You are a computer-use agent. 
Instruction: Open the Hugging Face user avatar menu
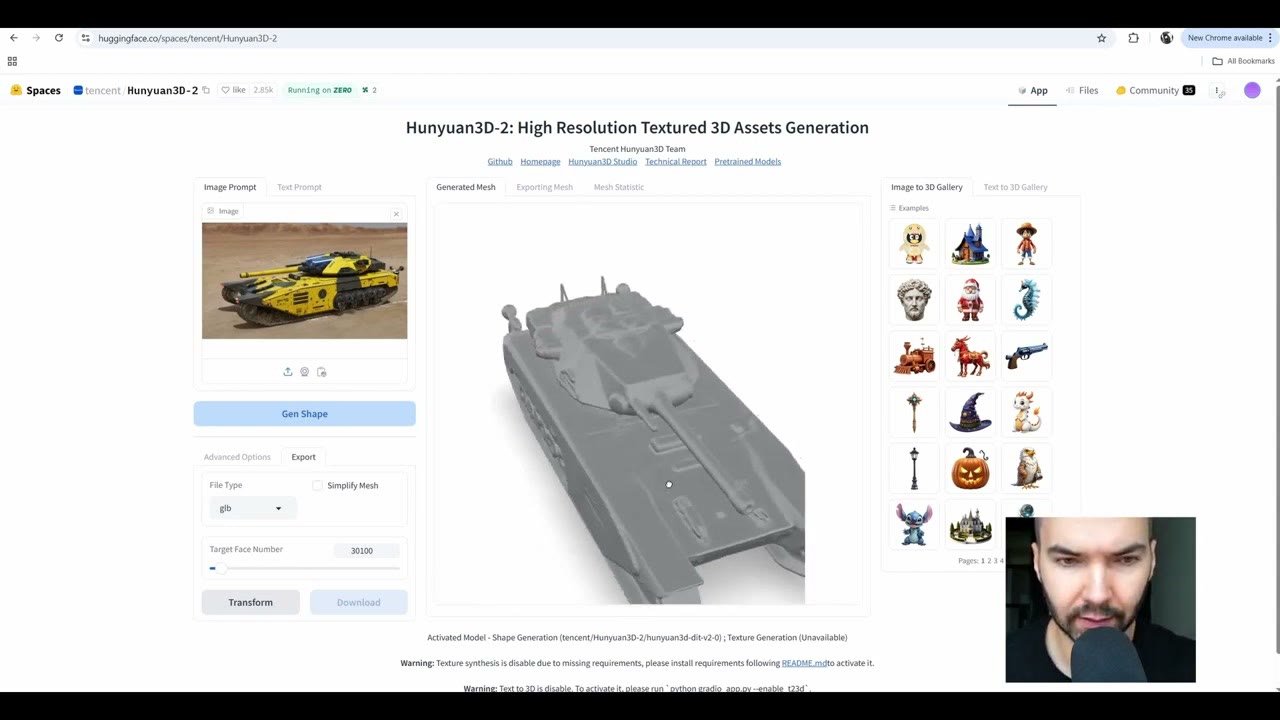[x=1252, y=90]
